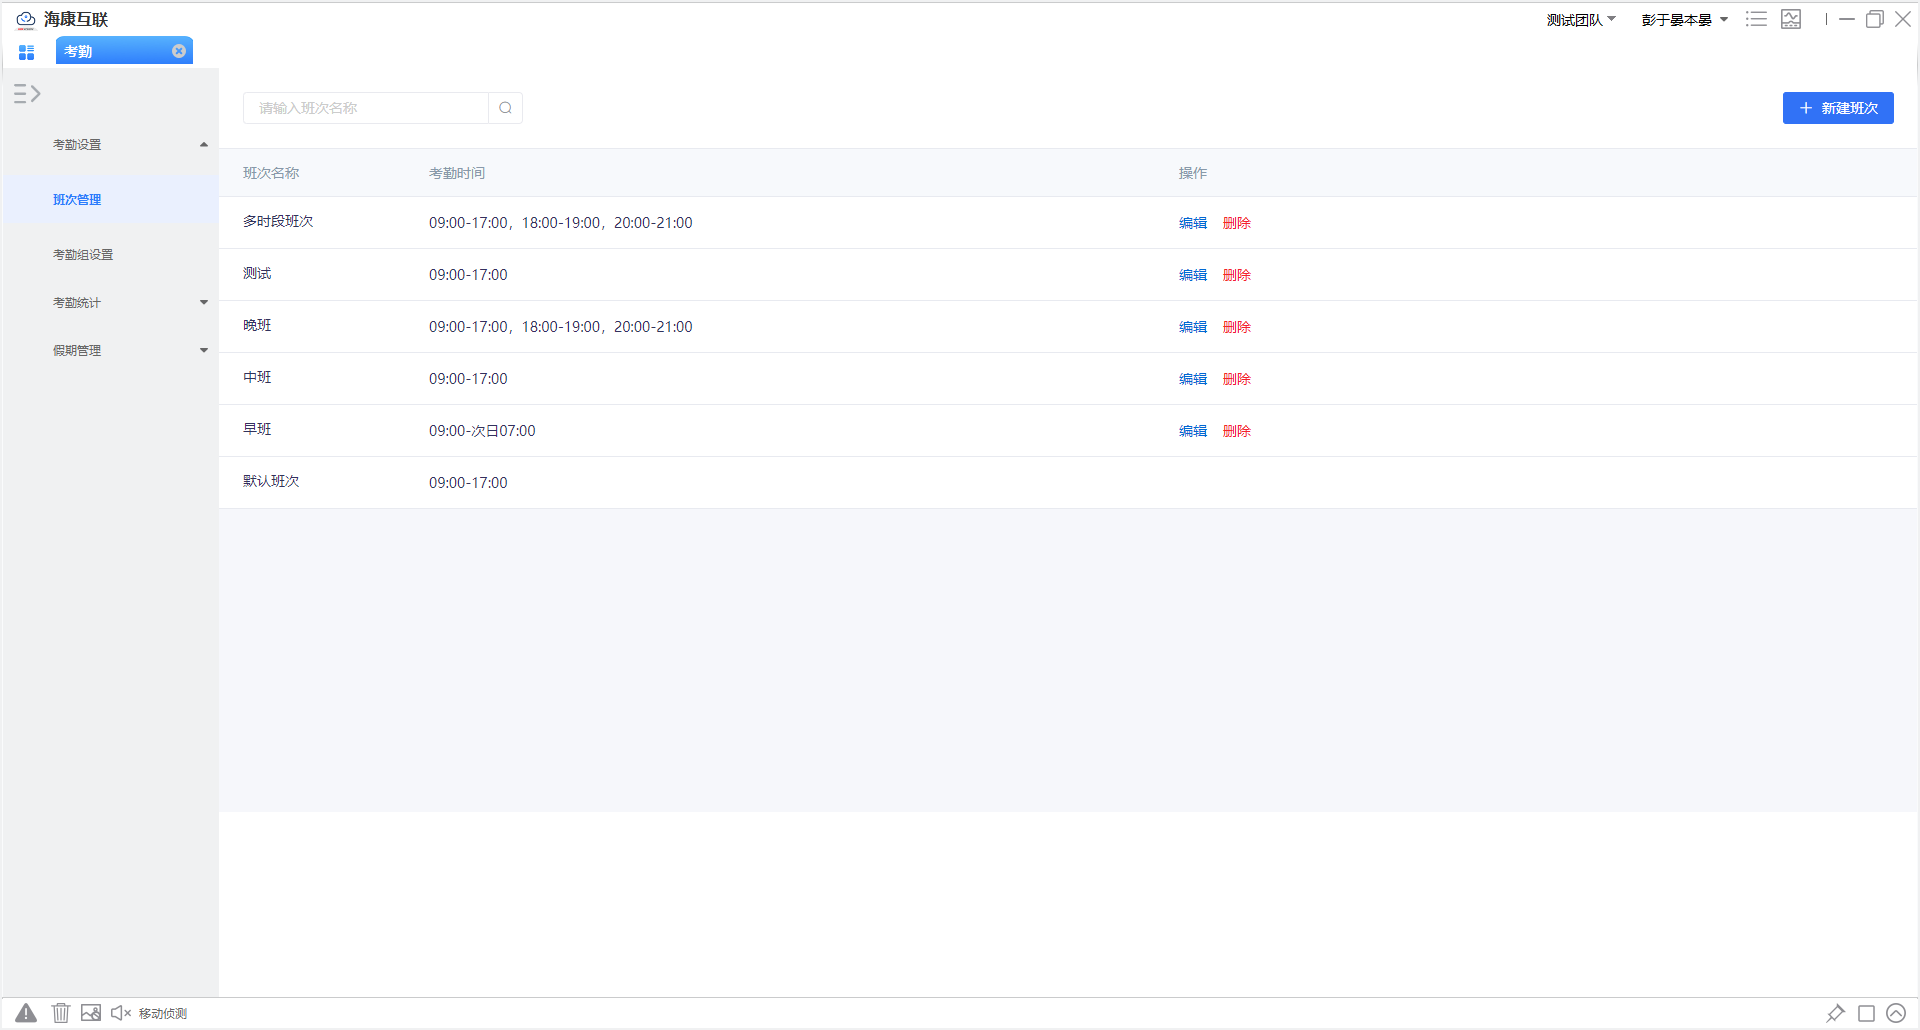Expand the panel with the up-arrow circle icon
Viewport: 1920px width, 1030px height.
click(x=1896, y=1013)
